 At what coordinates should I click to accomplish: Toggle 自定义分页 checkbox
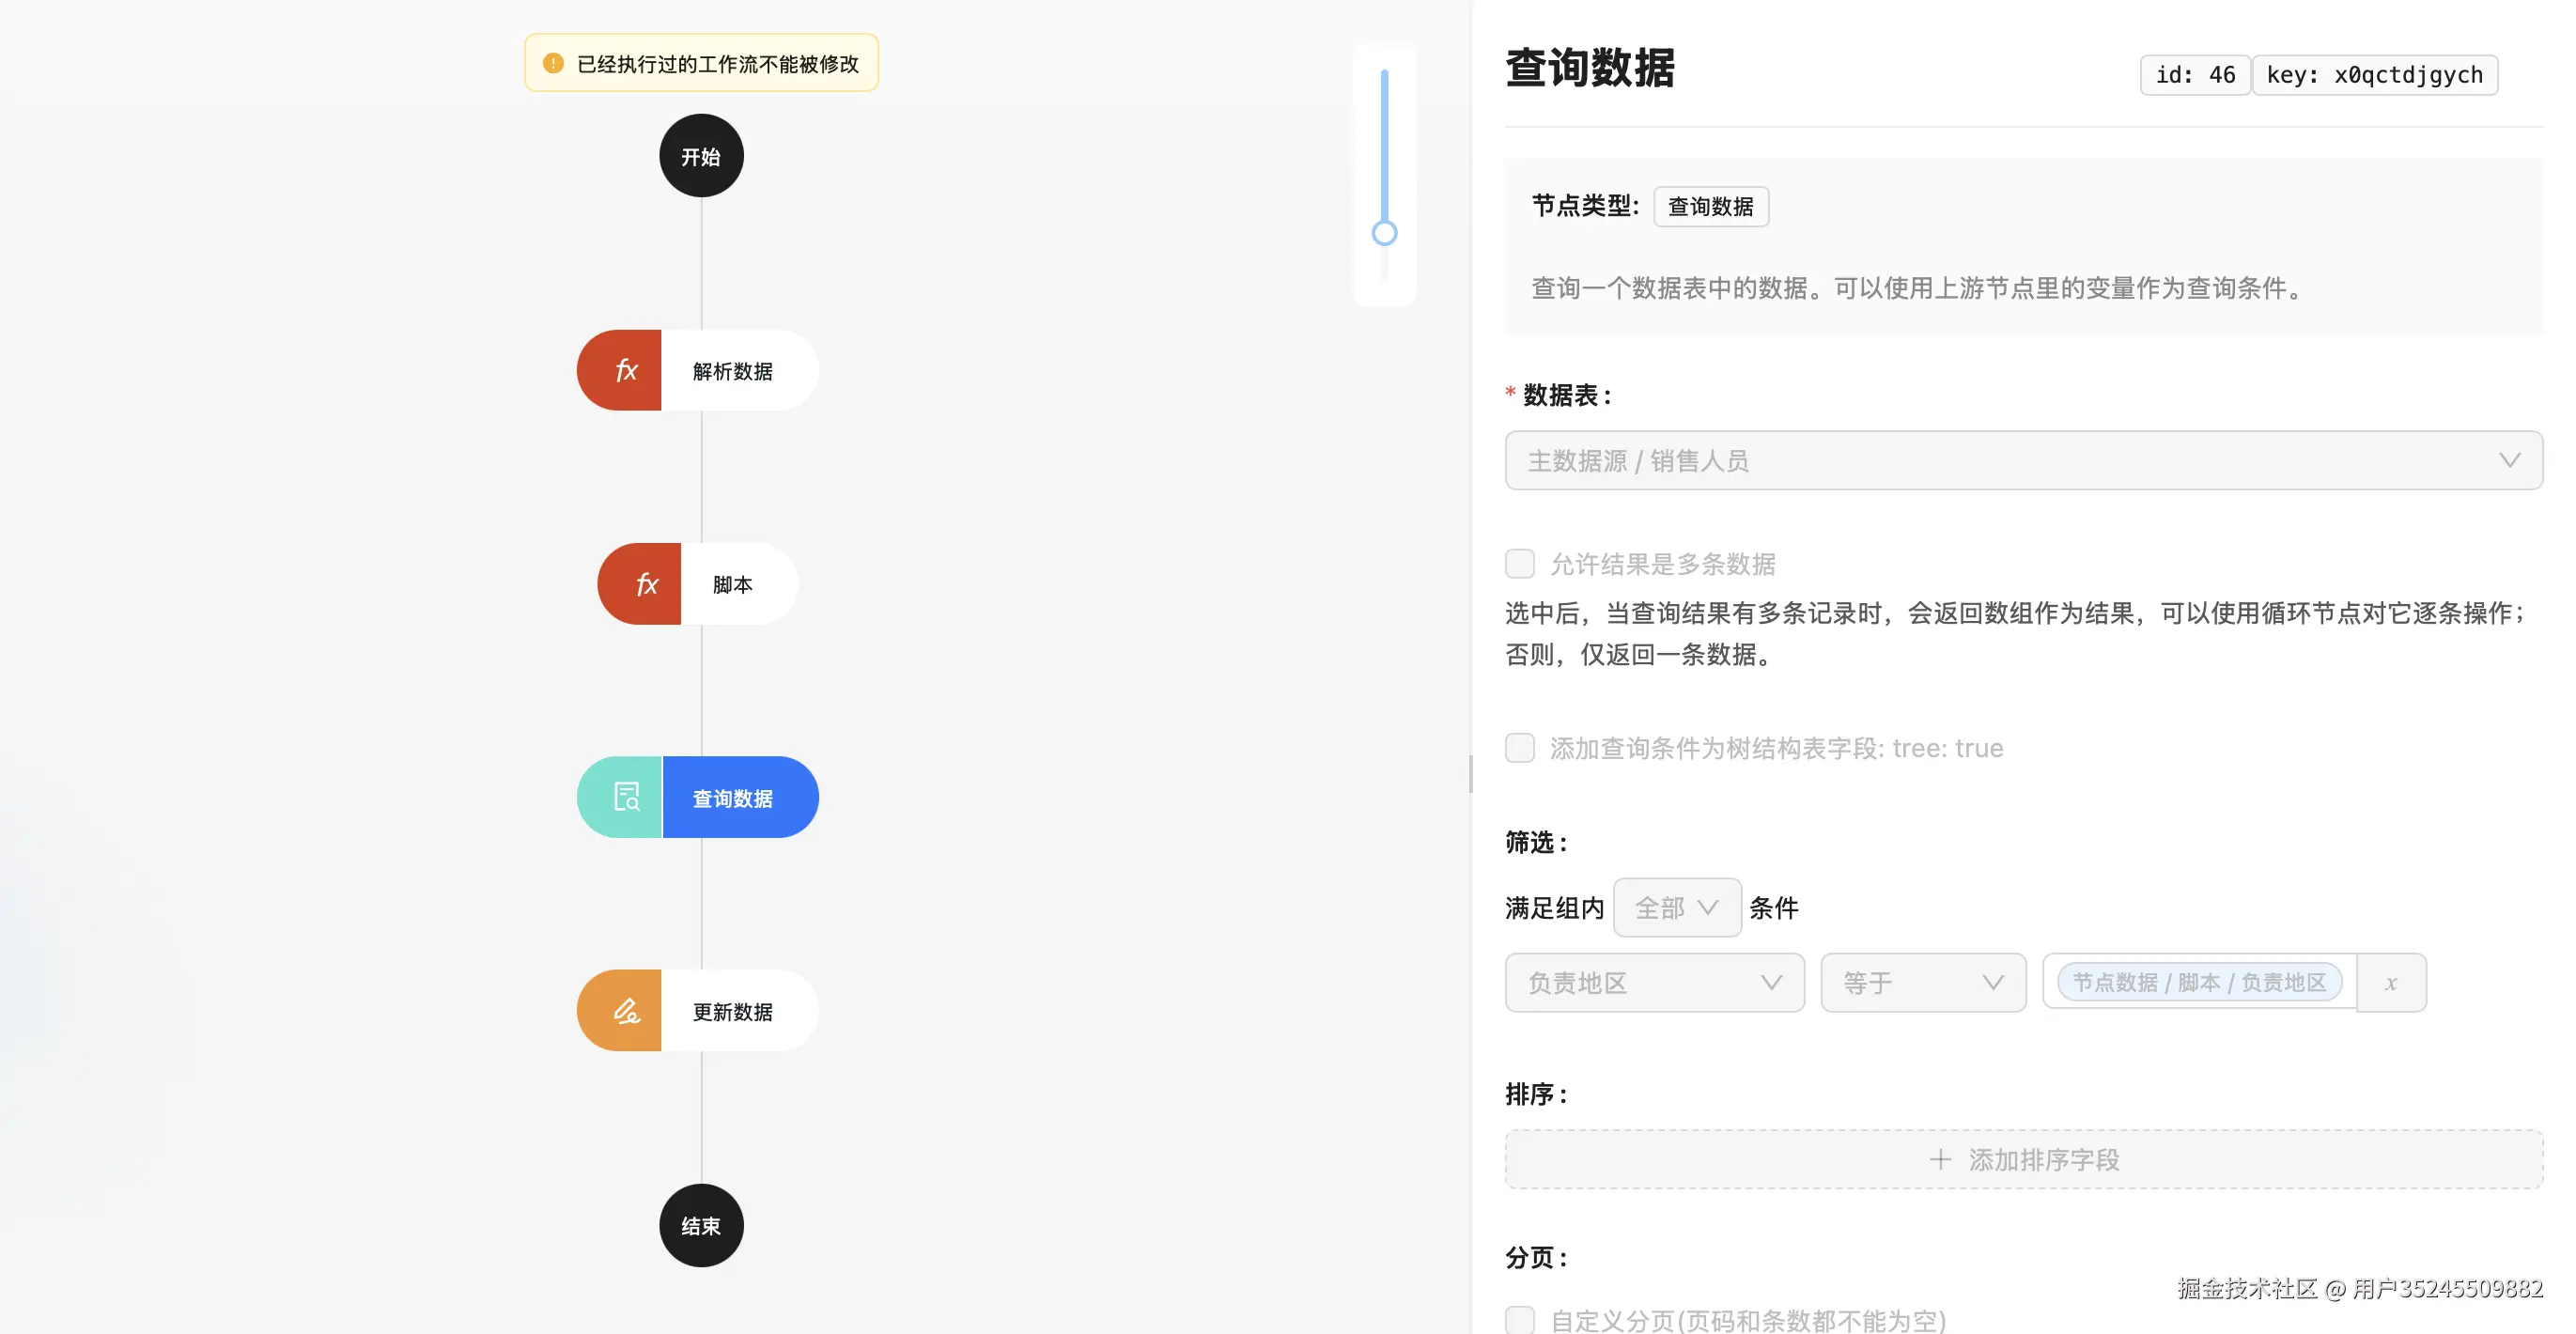click(1520, 1320)
